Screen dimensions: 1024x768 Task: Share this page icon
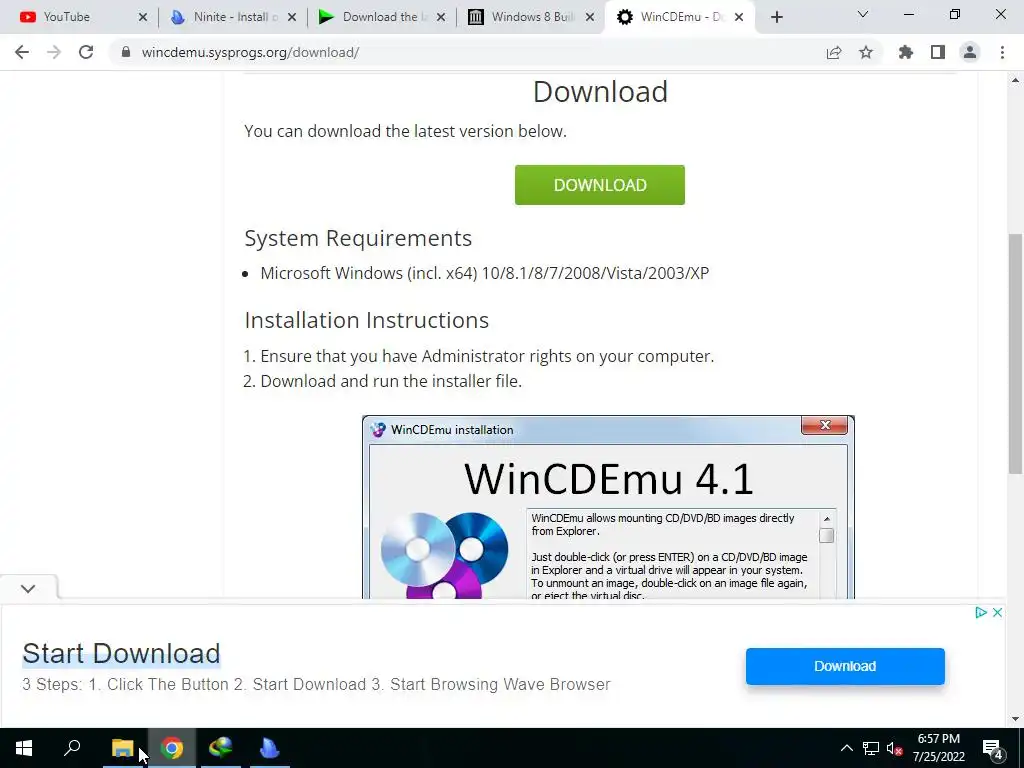point(834,52)
